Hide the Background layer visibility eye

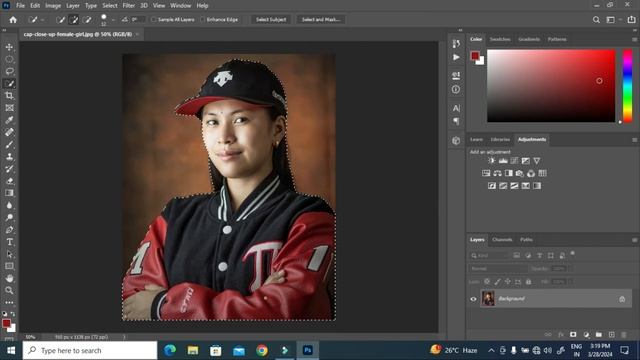pyautogui.click(x=473, y=299)
